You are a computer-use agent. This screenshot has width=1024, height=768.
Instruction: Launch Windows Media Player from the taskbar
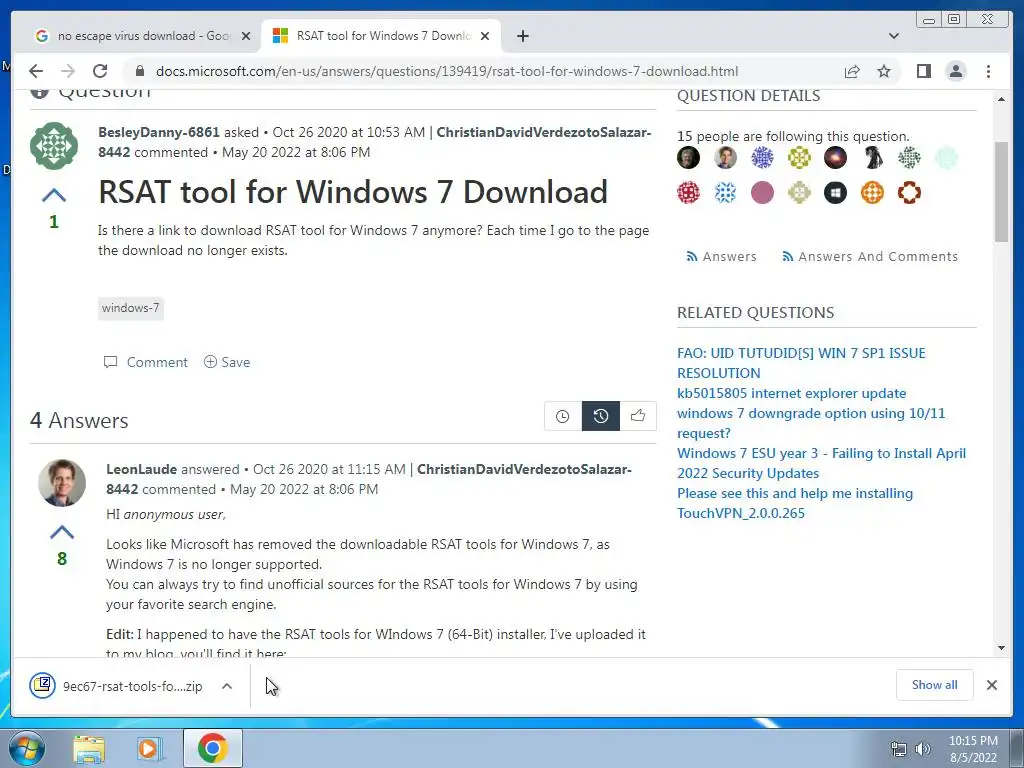[149, 748]
